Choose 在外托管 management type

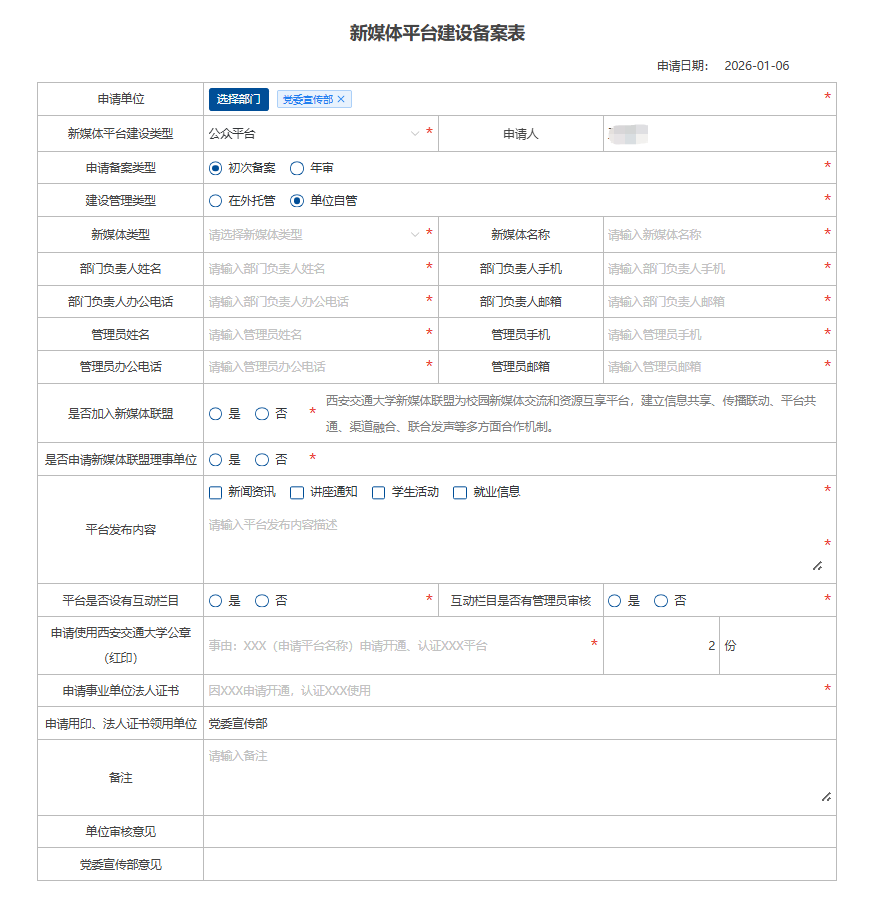(x=215, y=201)
